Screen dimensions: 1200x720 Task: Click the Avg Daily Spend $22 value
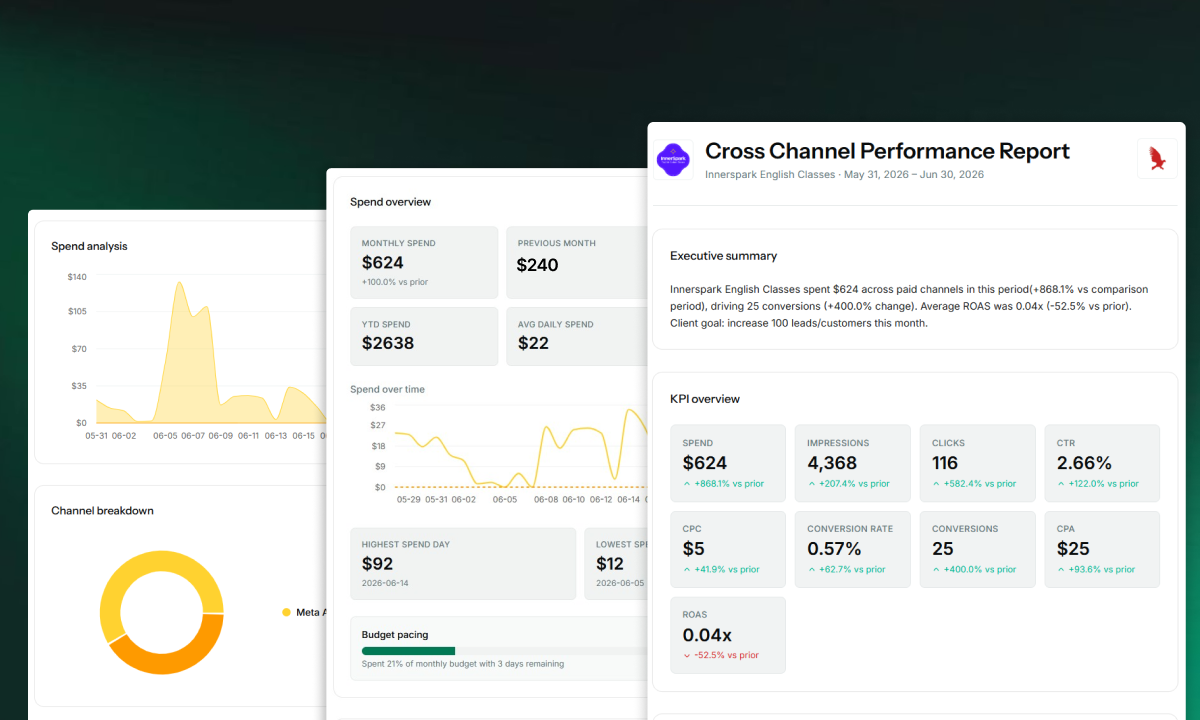click(533, 343)
